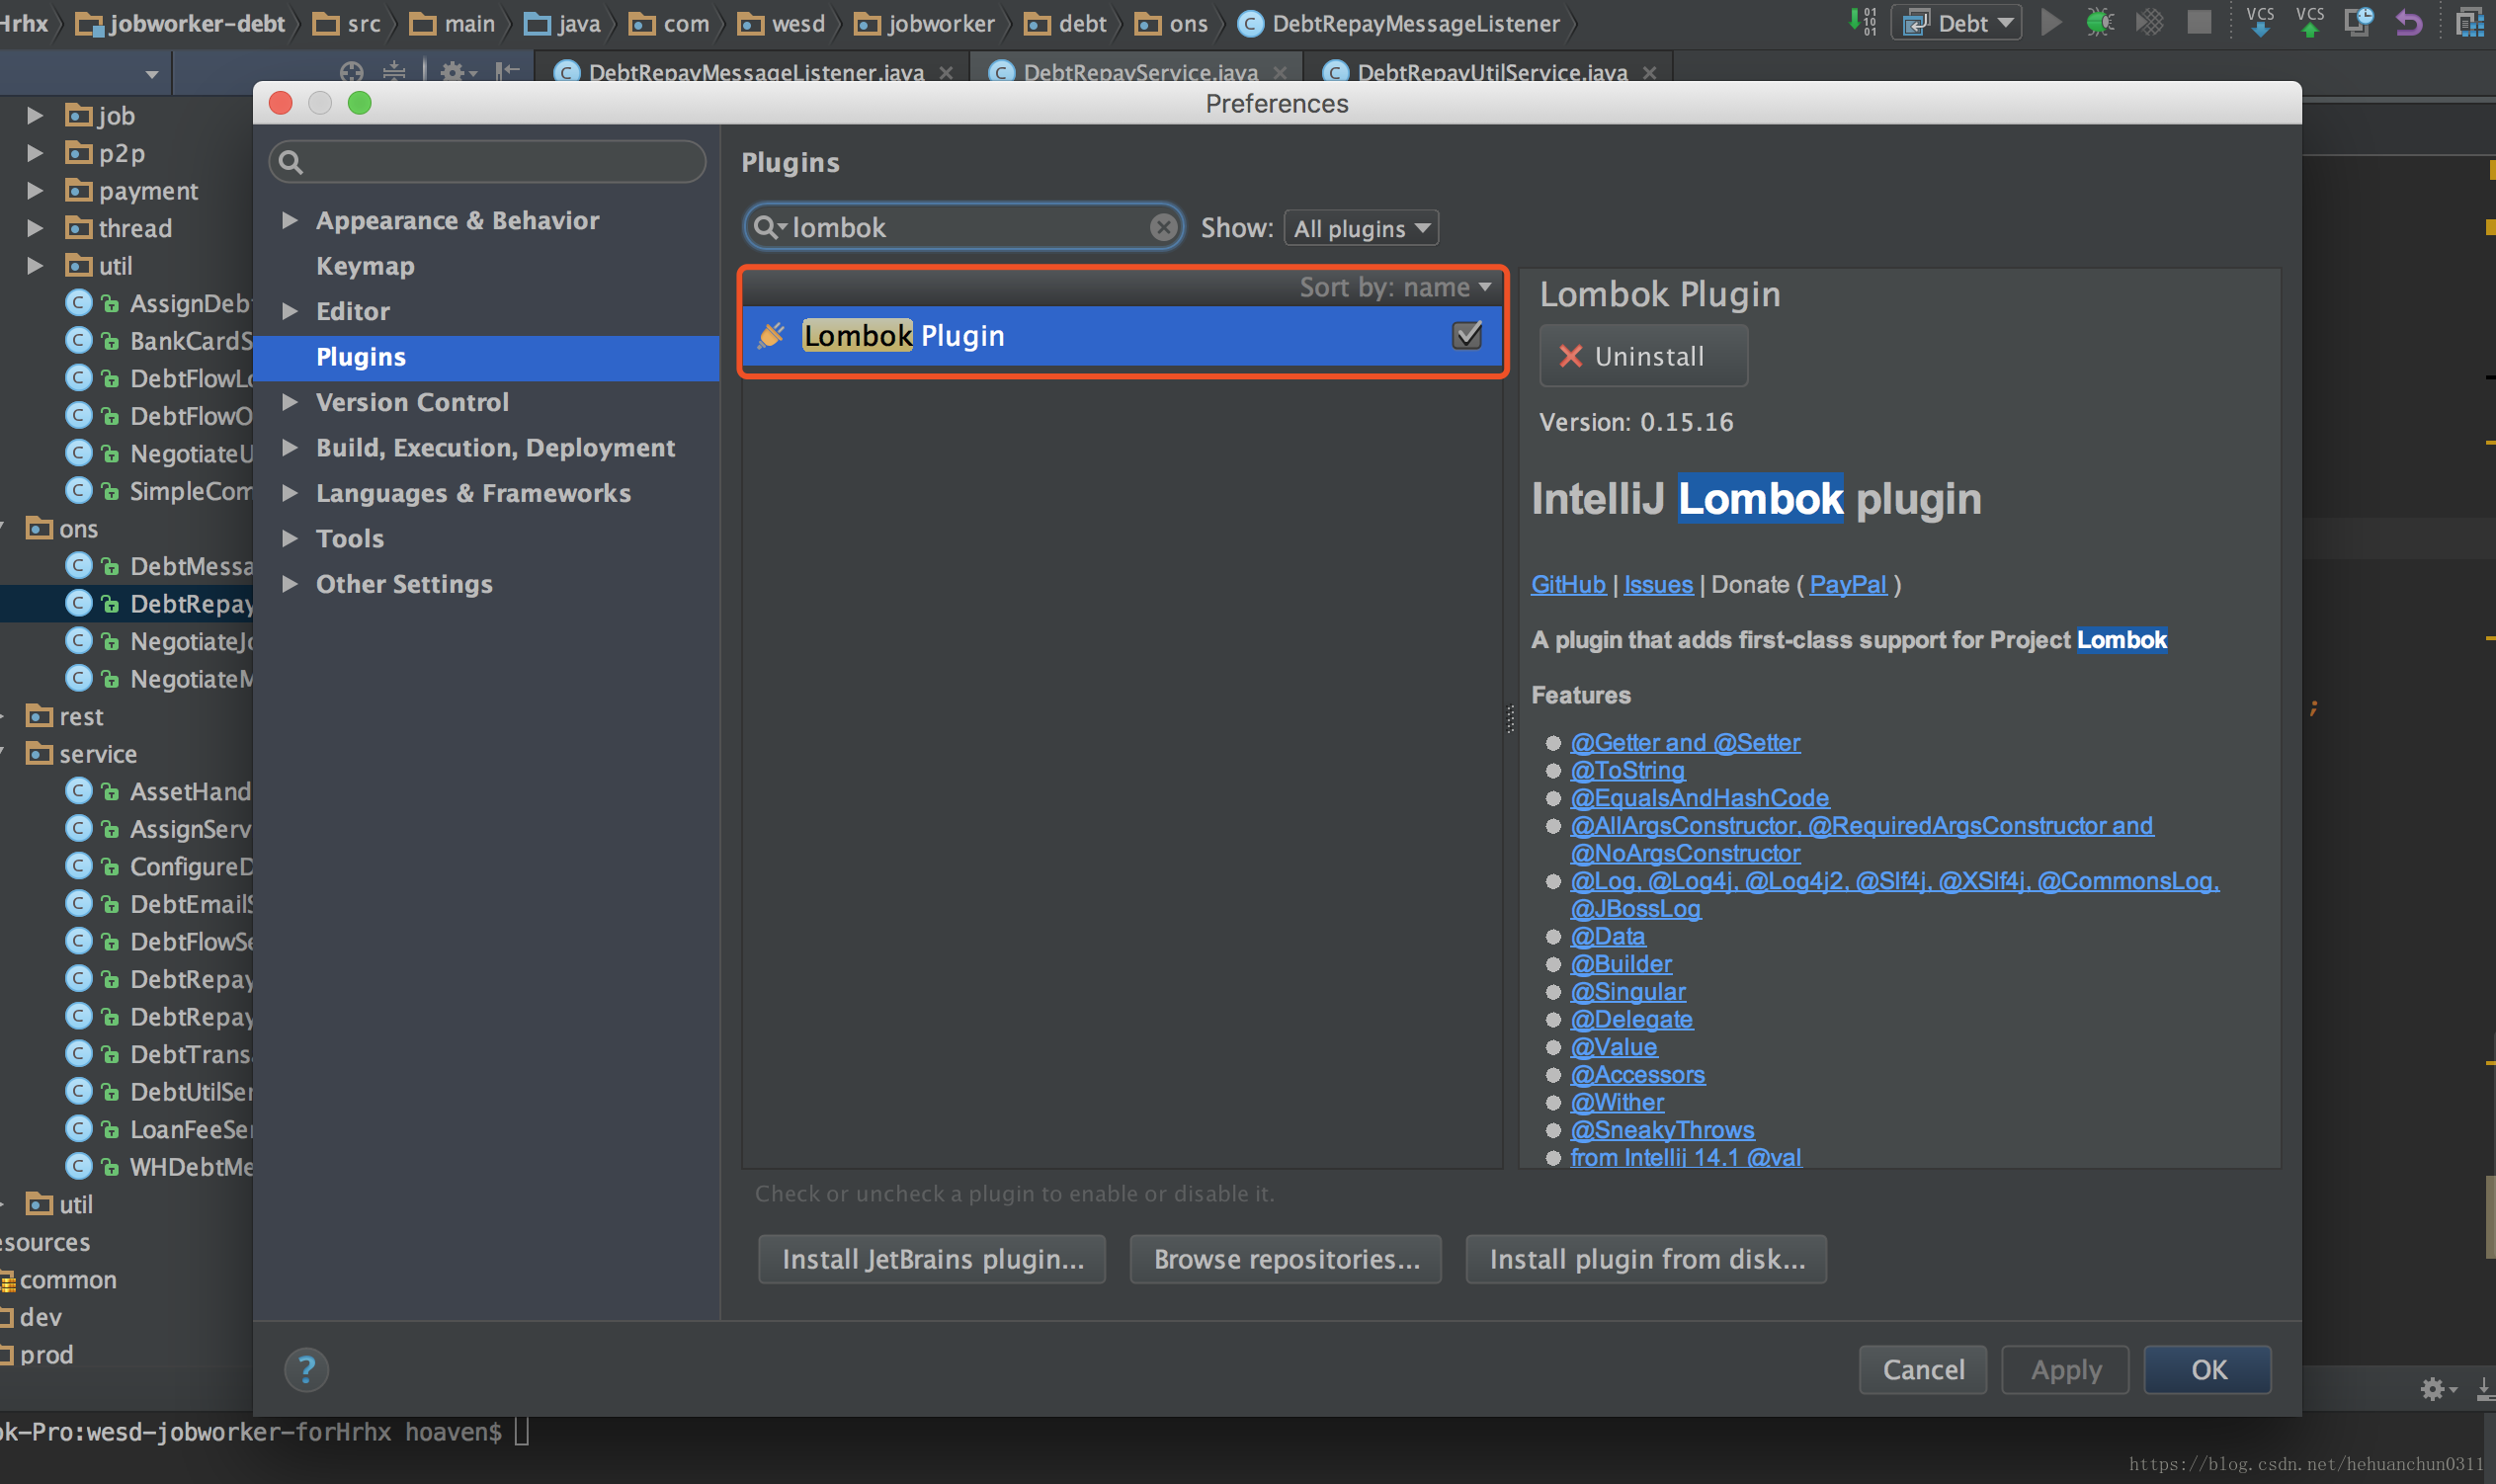Open plugin search history magnifier
The width and height of the screenshot is (2496, 1484).
767,227
